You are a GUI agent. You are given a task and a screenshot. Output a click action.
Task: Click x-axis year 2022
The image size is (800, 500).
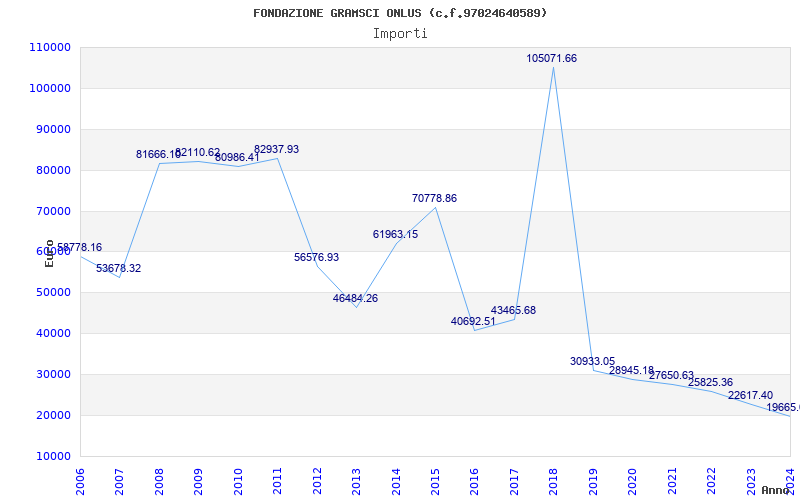coord(711,481)
